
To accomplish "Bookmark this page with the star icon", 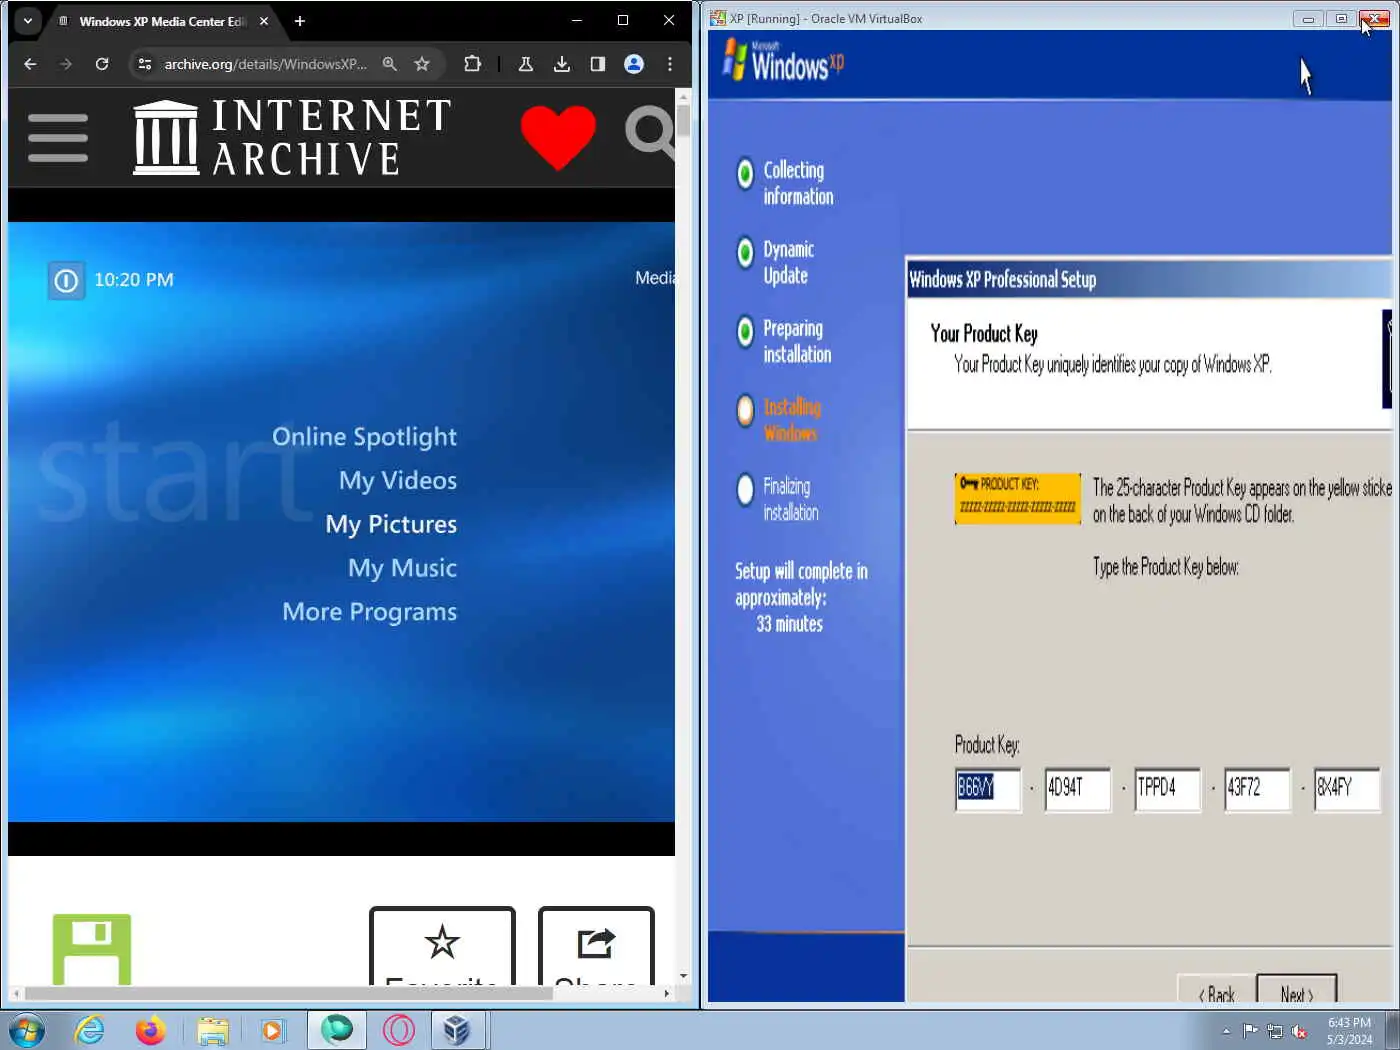I will pyautogui.click(x=422, y=64).
